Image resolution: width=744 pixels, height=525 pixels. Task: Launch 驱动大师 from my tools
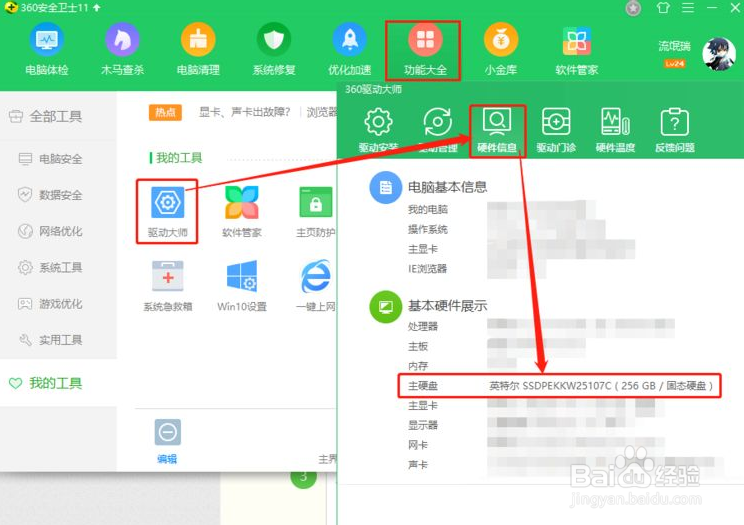[167, 212]
